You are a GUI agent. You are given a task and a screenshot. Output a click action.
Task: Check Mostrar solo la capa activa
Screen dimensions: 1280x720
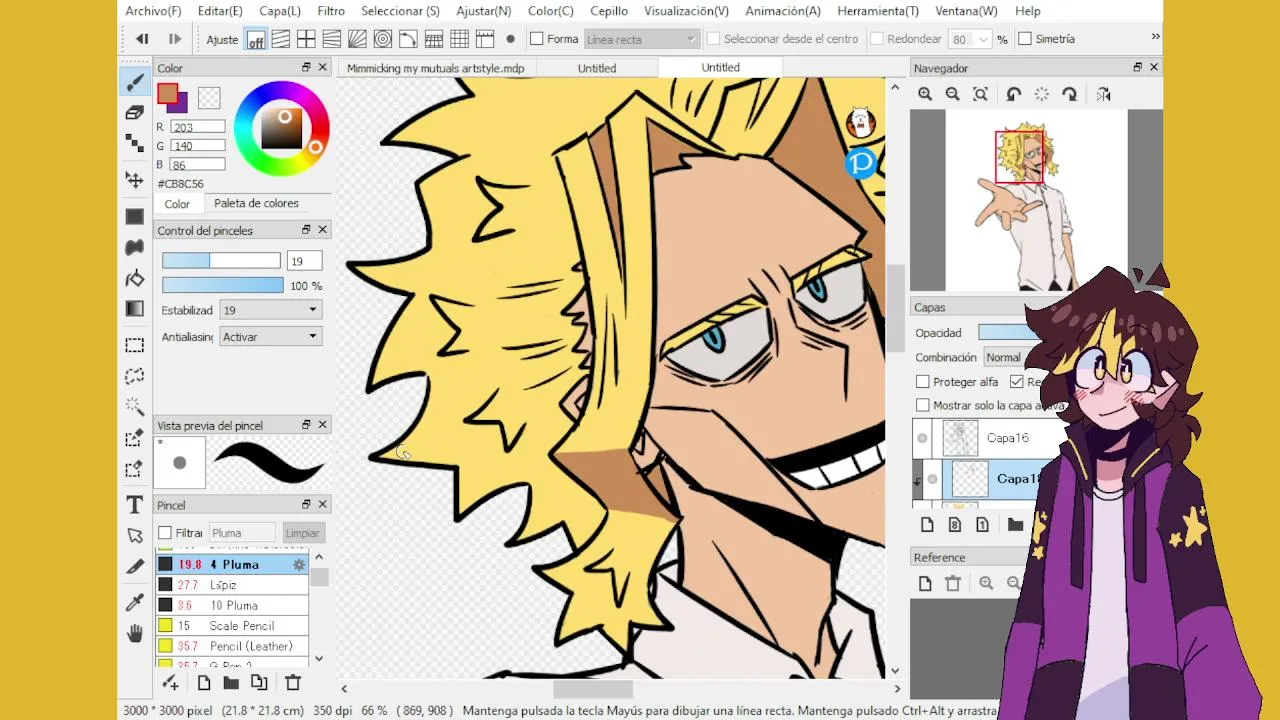pyautogui.click(x=923, y=405)
